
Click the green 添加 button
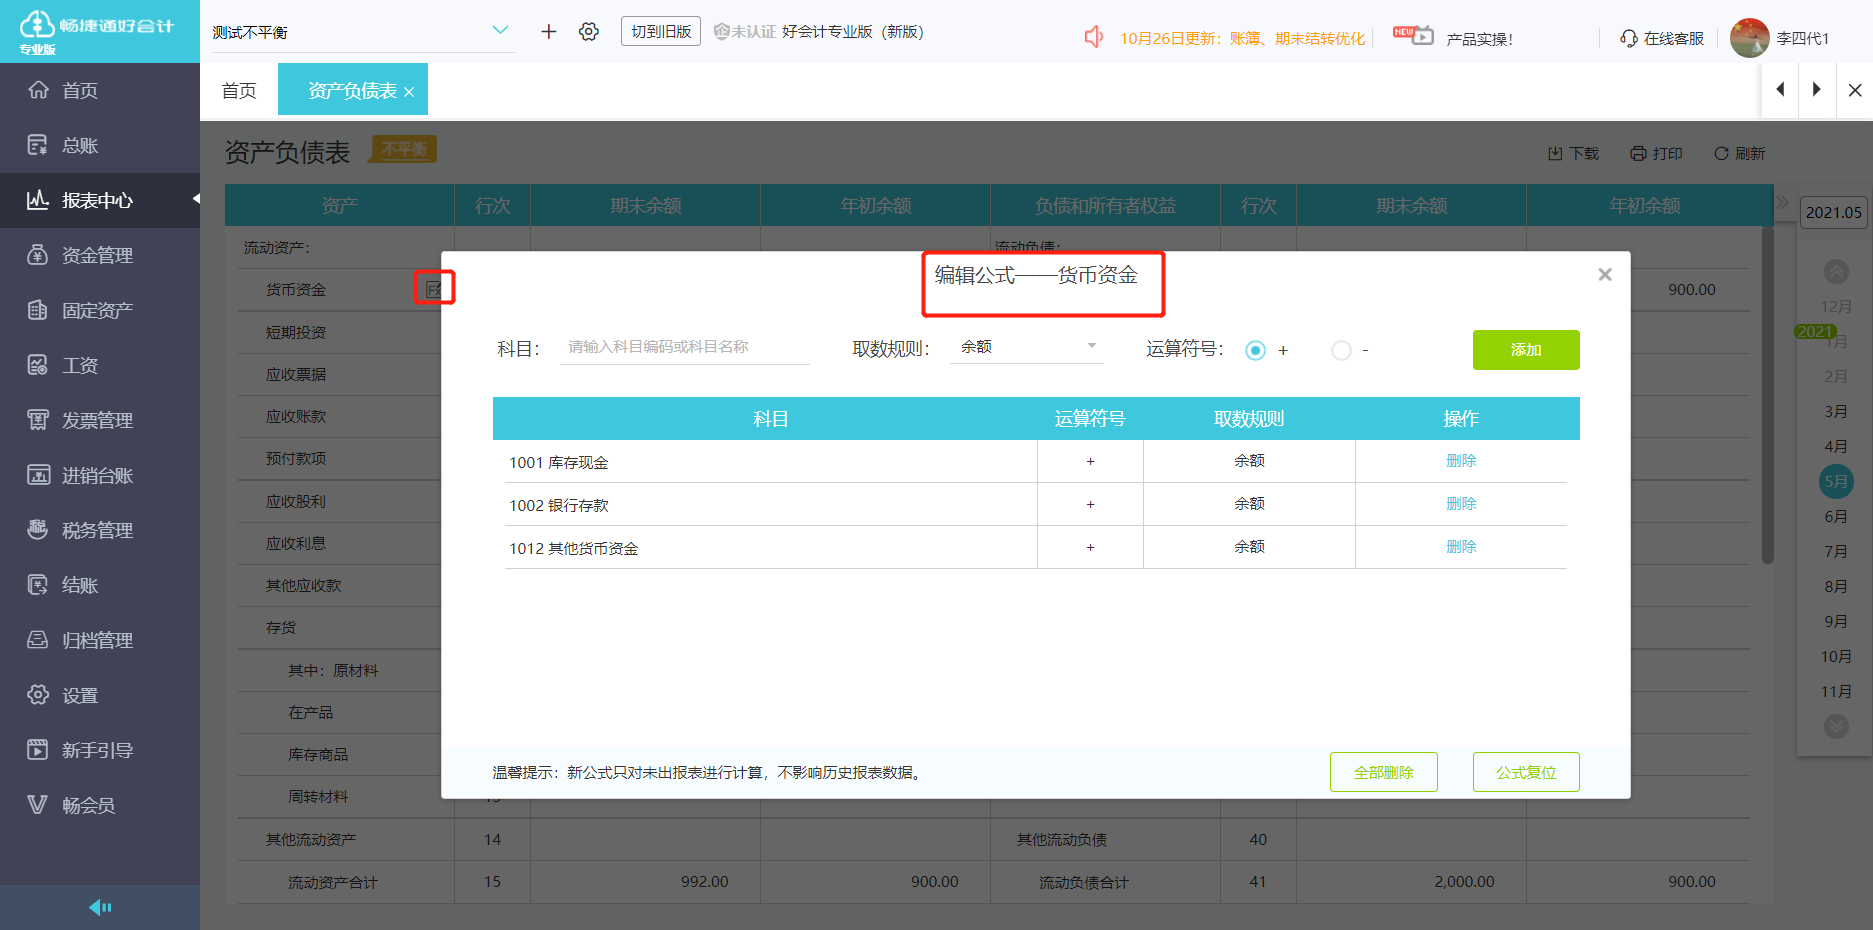pos(1525,350)
